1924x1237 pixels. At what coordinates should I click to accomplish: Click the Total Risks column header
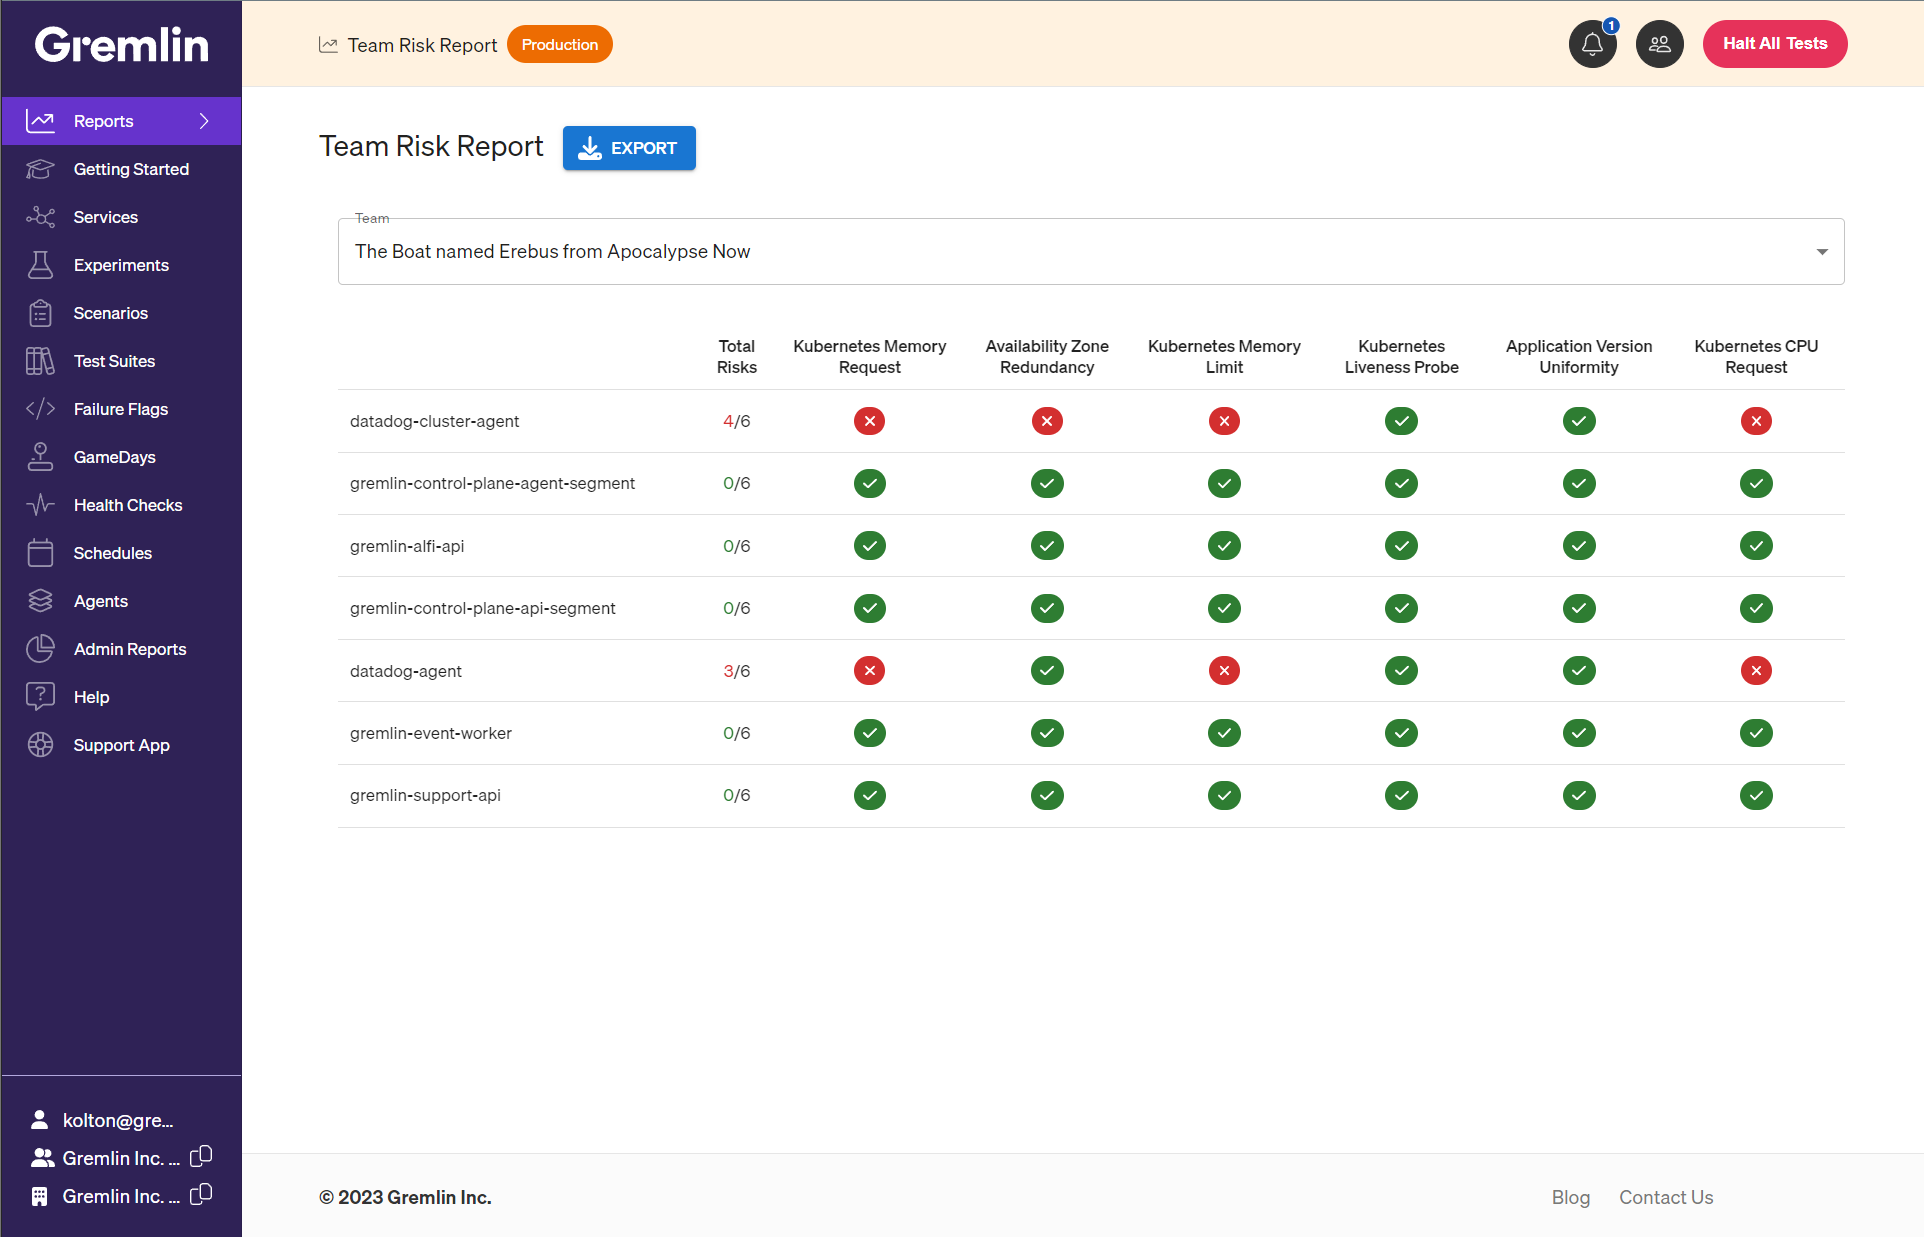pos(737,356)
